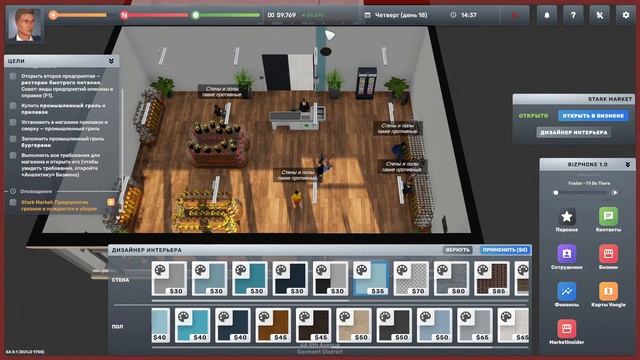Click the calendar icon beside Четверг

[x=367, y=15]
